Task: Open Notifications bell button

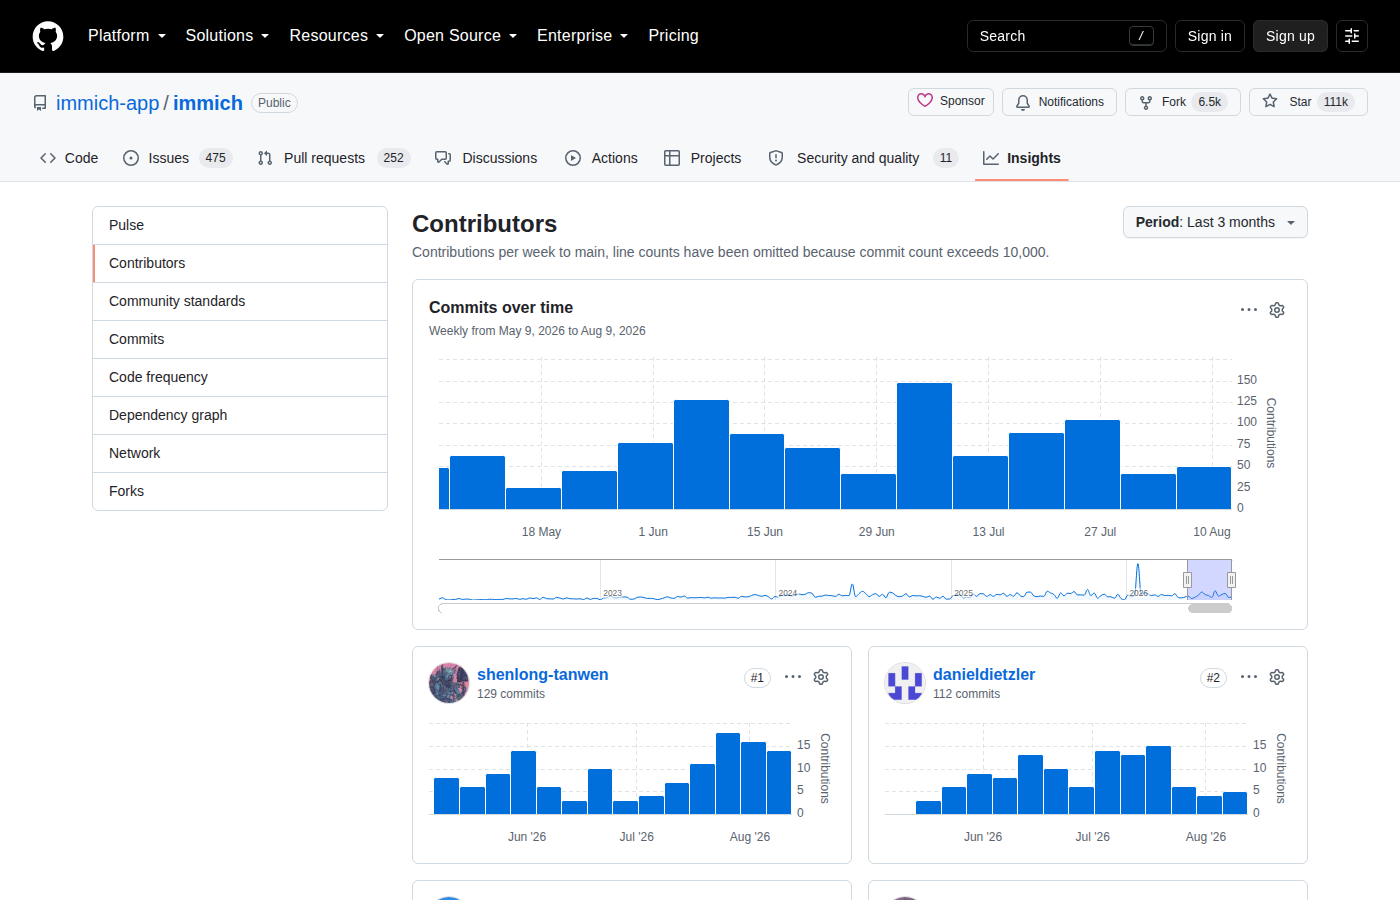Action: (x=1059, y=102)
